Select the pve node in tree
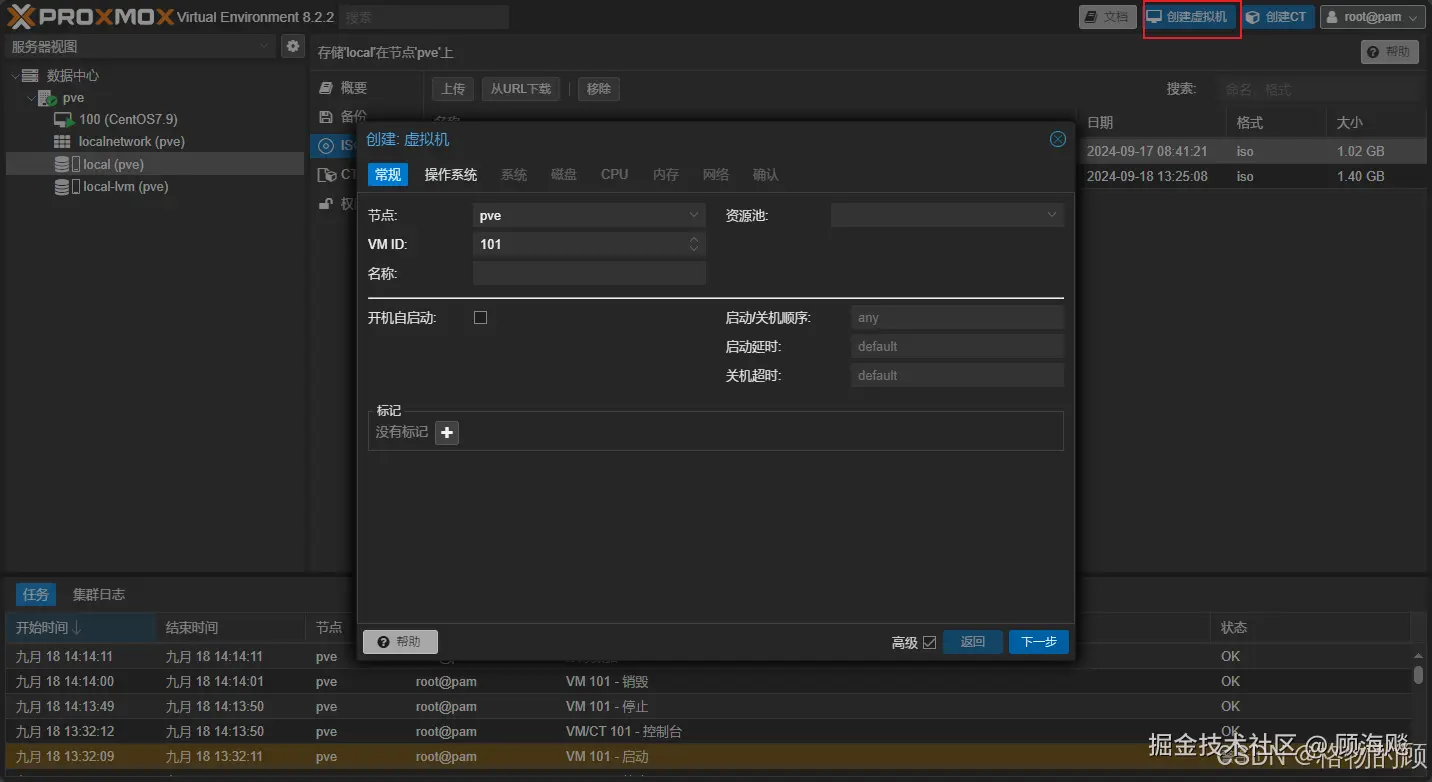The image size is (1432, 782). tap(73, 98)
